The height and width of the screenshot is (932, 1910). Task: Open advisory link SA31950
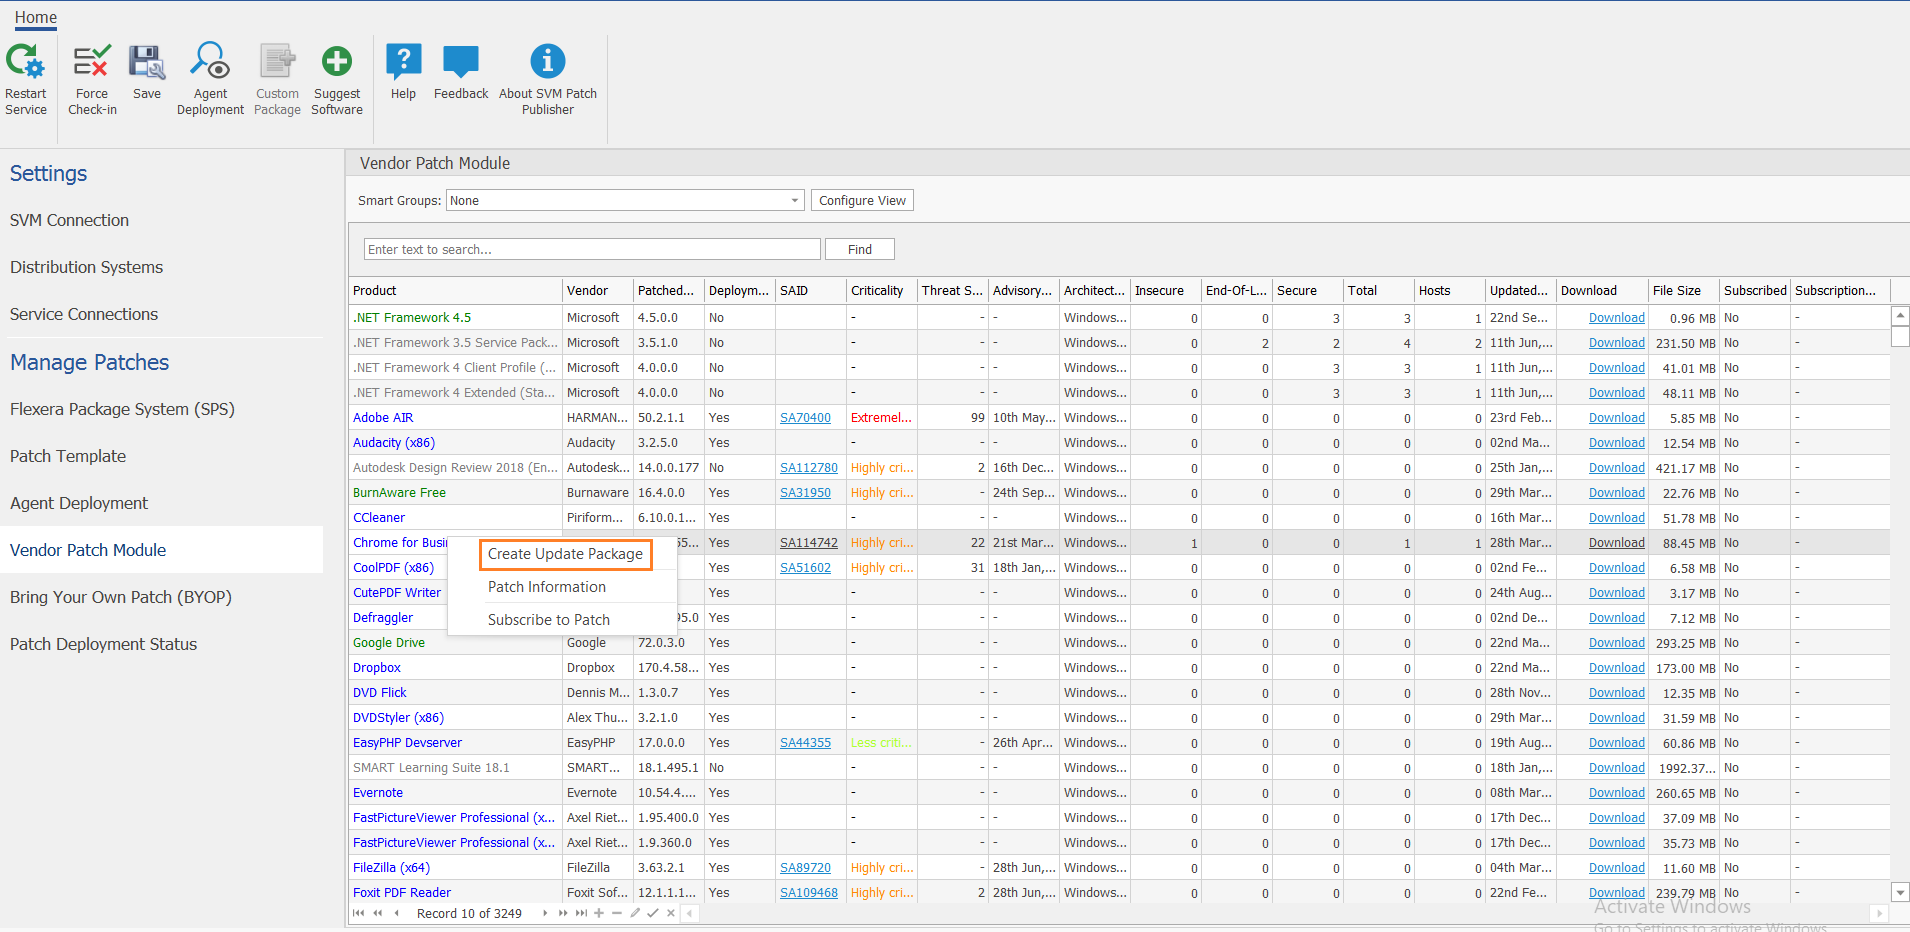coord(805,493)
